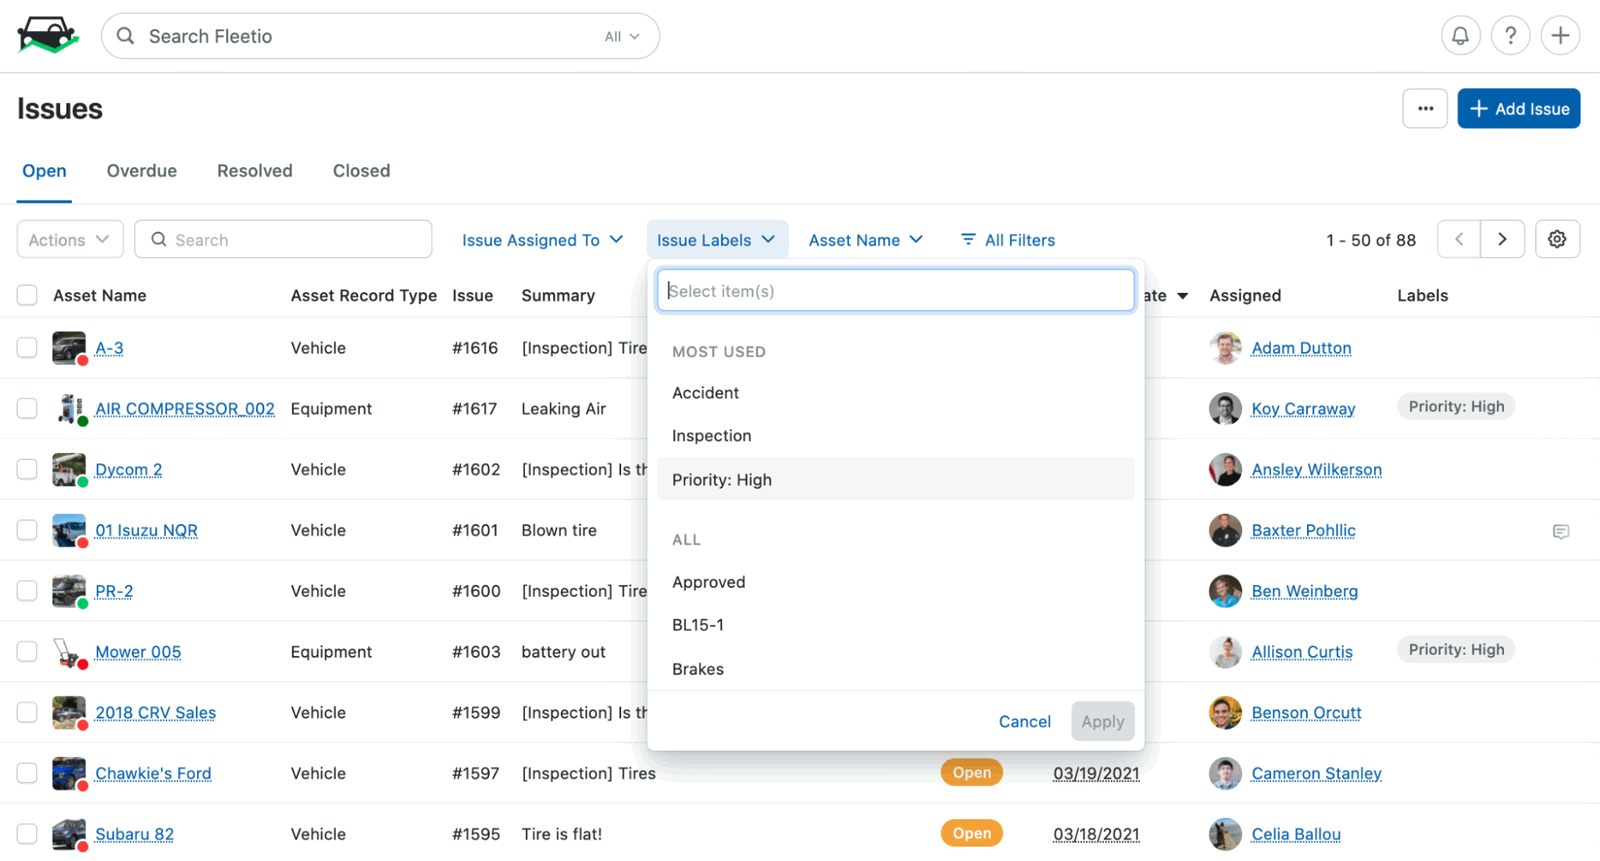Switch to the Closed tab
The image size is (1600, 861).
361,171
